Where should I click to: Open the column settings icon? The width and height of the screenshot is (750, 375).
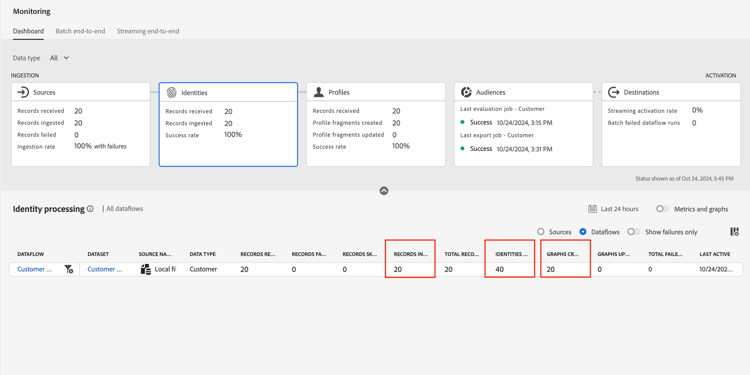point(734,232)
